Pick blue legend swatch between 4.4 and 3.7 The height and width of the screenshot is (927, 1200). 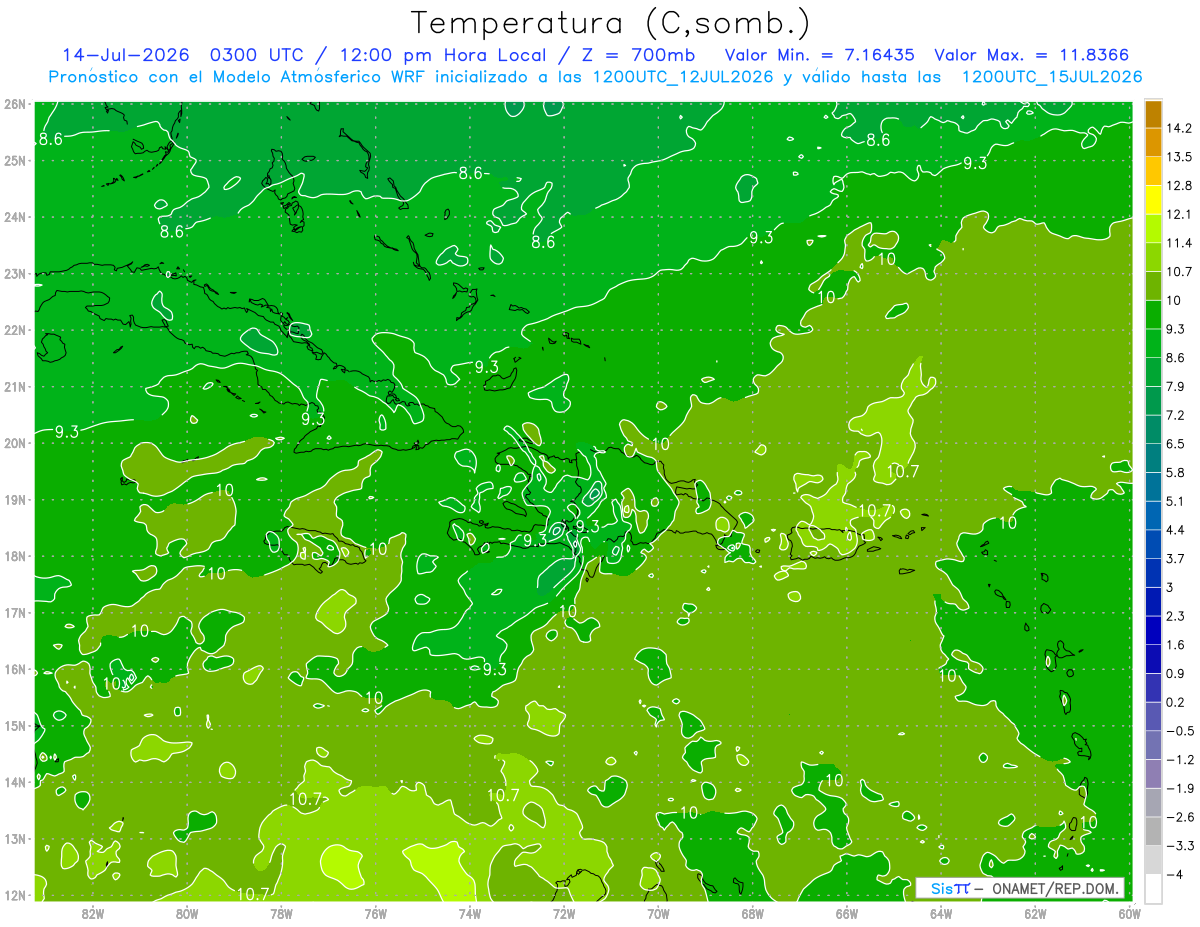(1153, 544)
